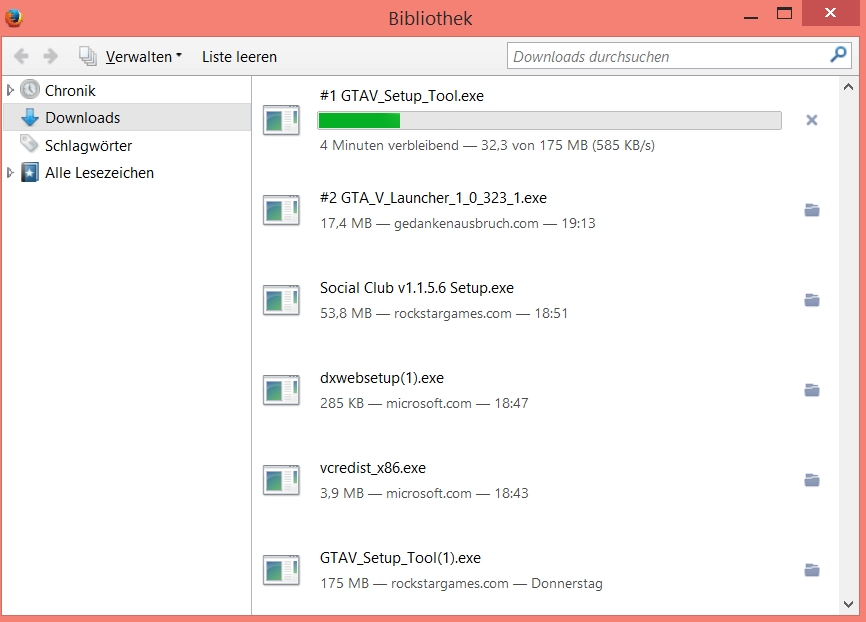This screenshot has width=866, height=622.
Task: Click the Firefox logo in title bar
Action: [13, 17]
